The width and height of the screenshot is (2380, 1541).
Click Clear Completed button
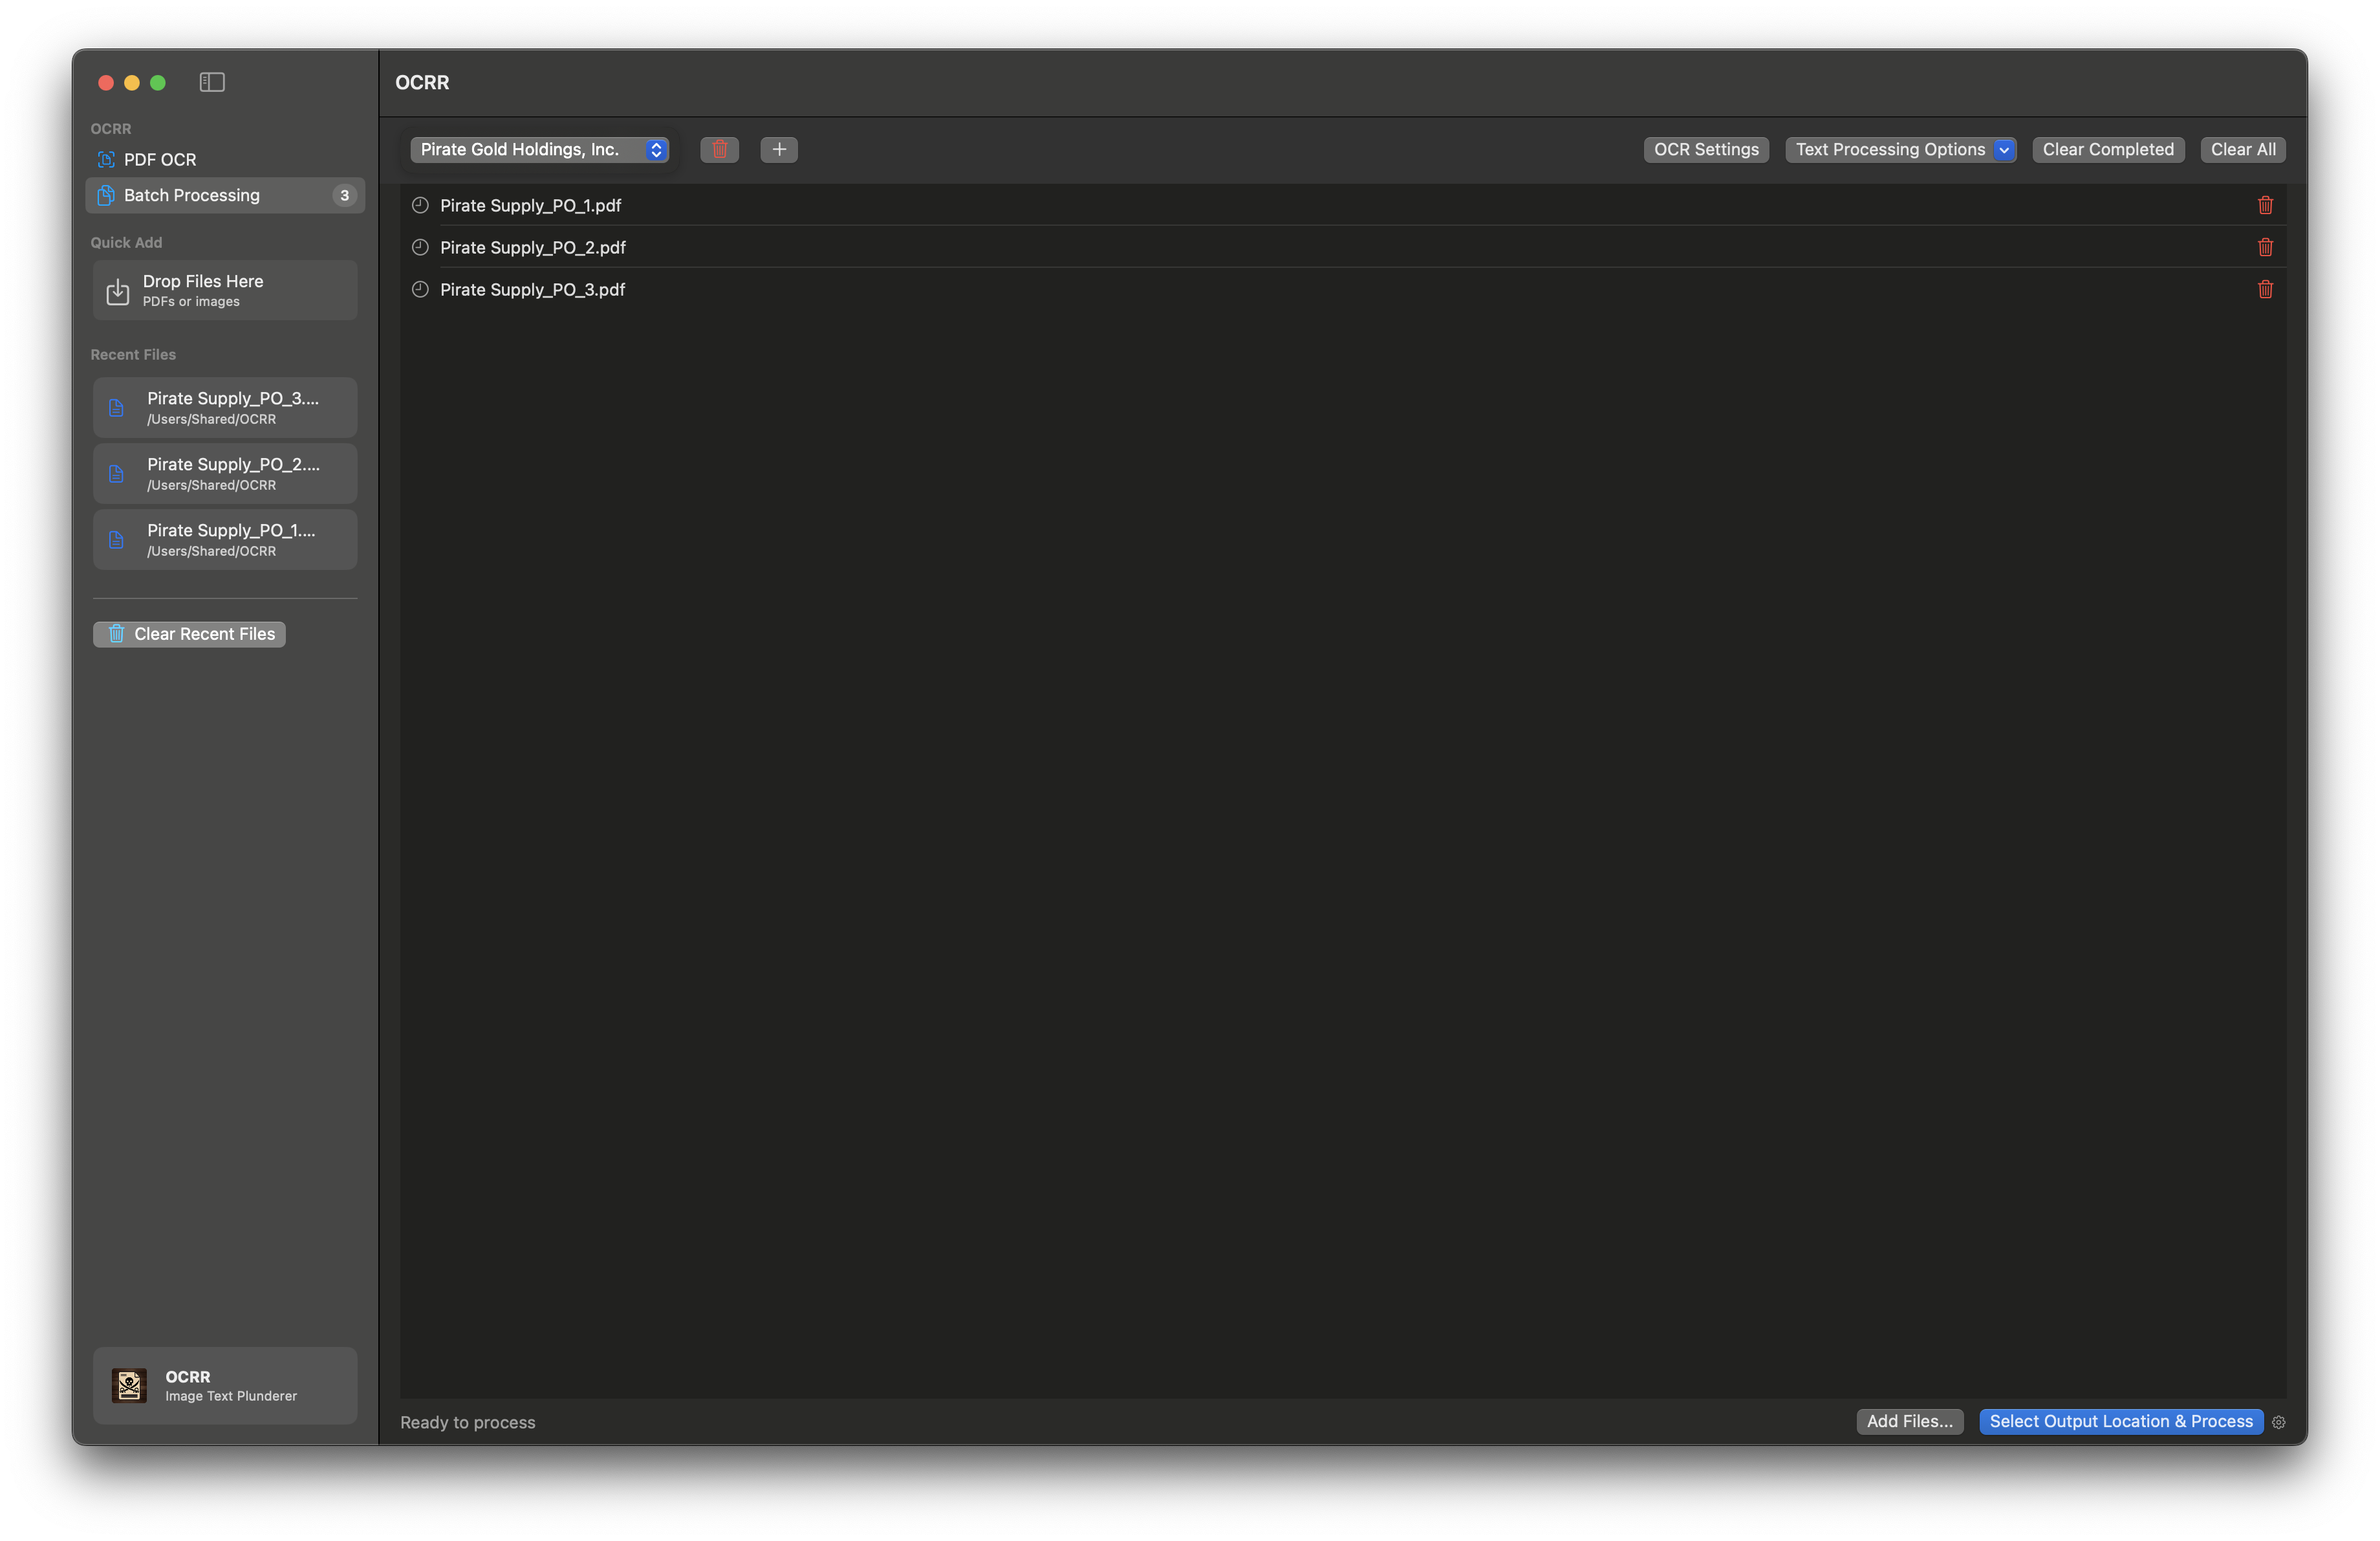[x=2108, y=149]
